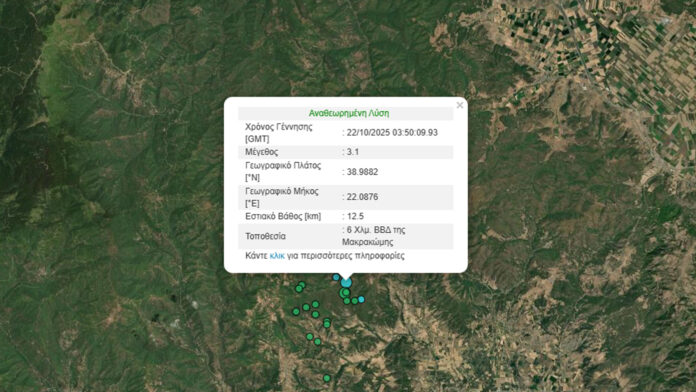
Task: Select the lone green marker at the map bottom
Action: click(327, 378)
